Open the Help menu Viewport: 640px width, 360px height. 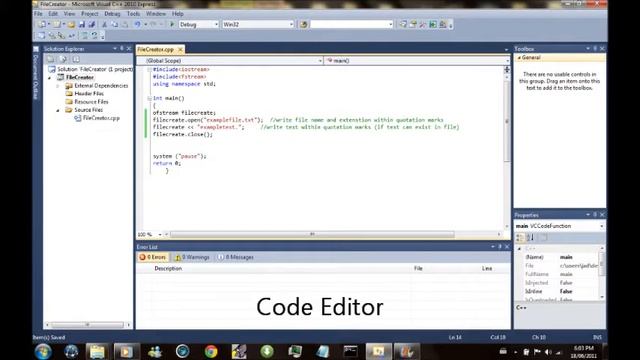click(x=178, y=14)
